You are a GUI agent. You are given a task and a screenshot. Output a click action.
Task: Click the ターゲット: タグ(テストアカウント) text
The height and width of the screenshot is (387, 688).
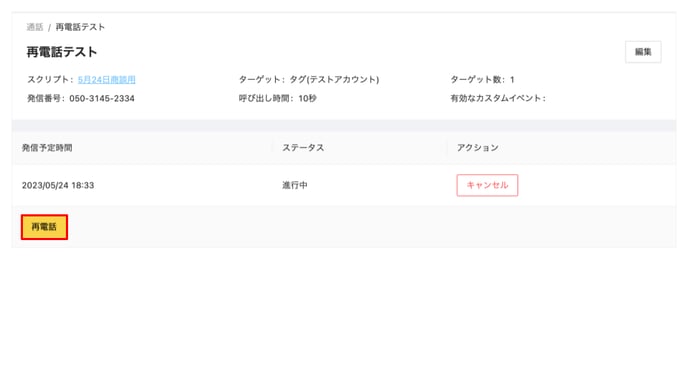tap(309, 79)
